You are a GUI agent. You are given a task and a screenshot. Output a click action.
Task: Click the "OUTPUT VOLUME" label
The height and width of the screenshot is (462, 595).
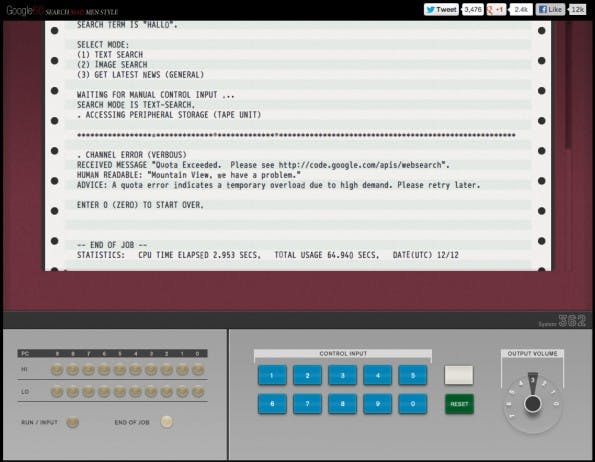coord(532,354)
